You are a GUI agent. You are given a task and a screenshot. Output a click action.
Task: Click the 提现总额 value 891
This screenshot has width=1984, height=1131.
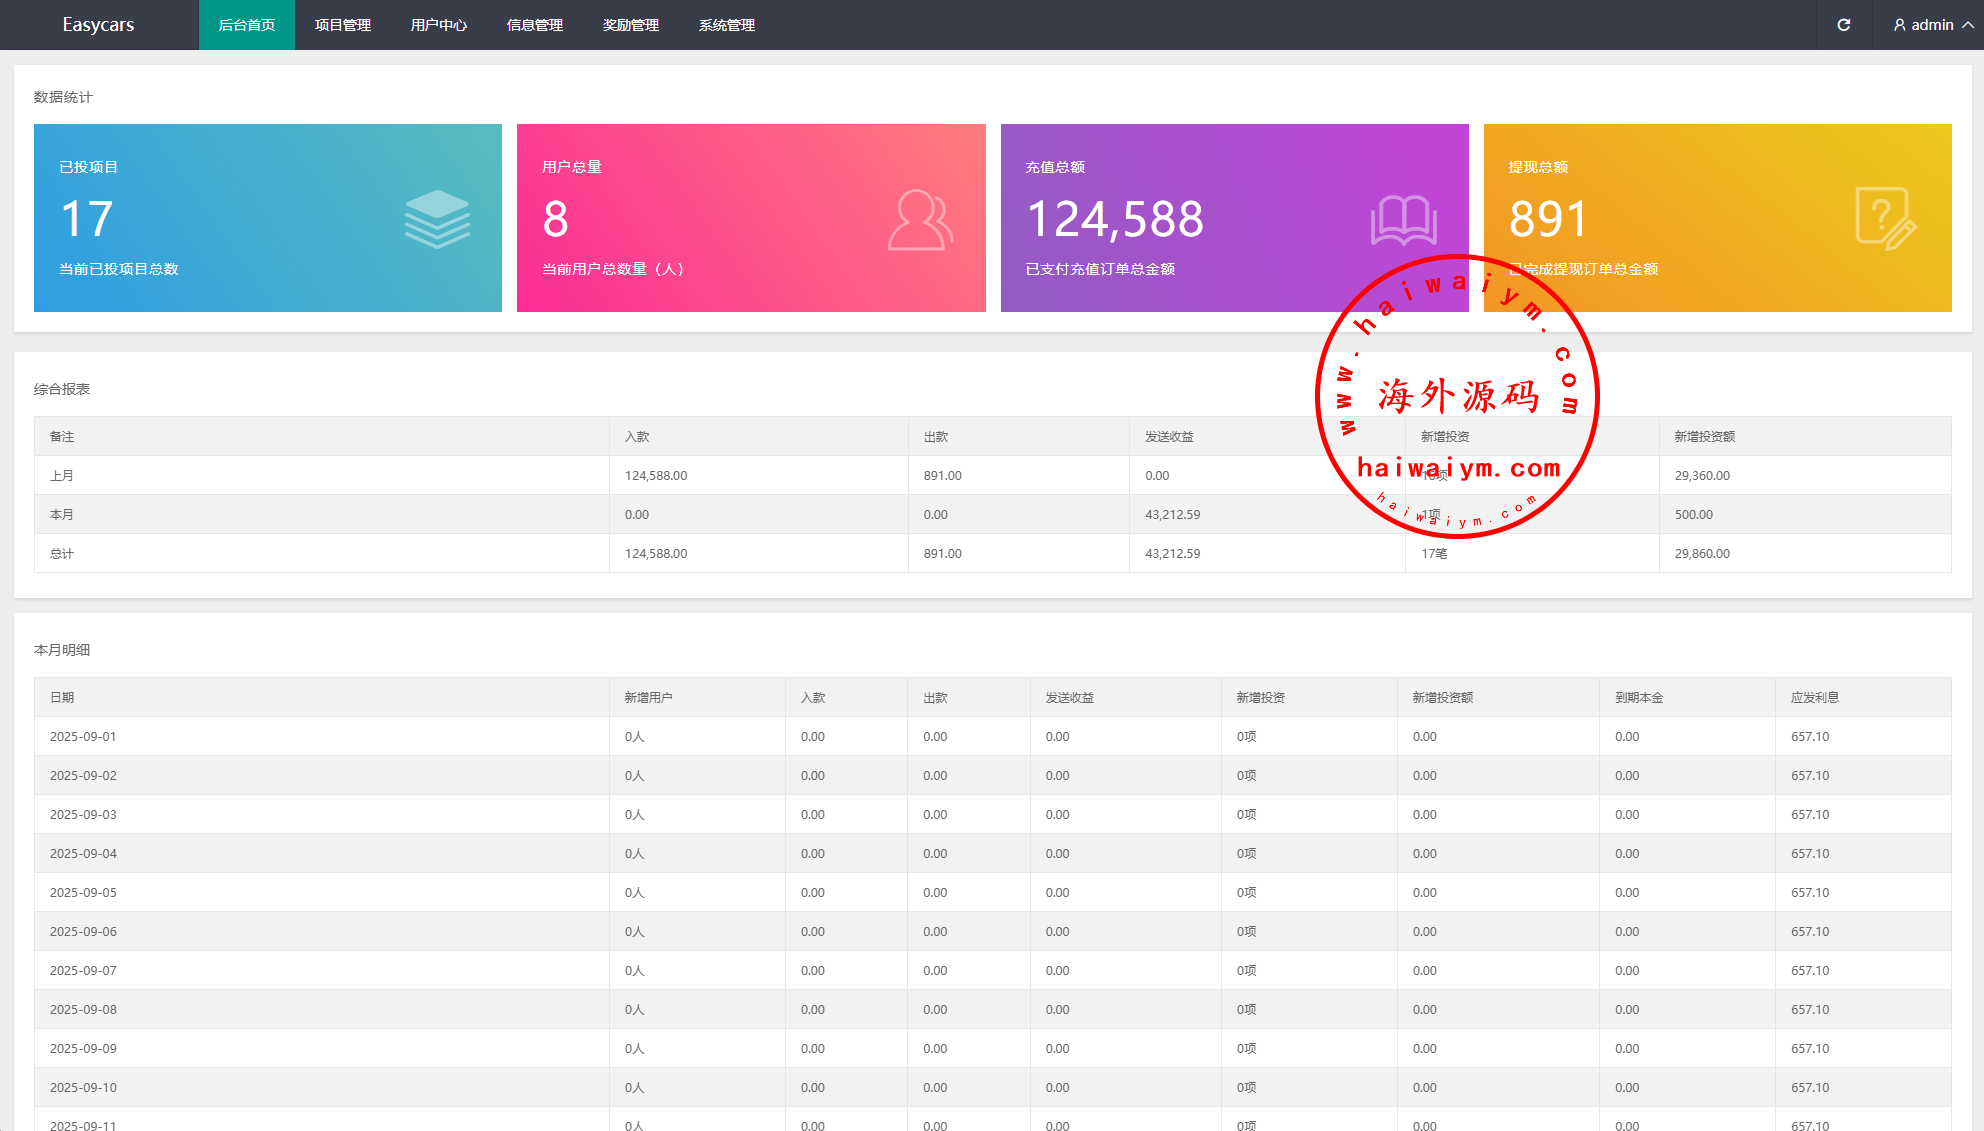coord(1548,219)
